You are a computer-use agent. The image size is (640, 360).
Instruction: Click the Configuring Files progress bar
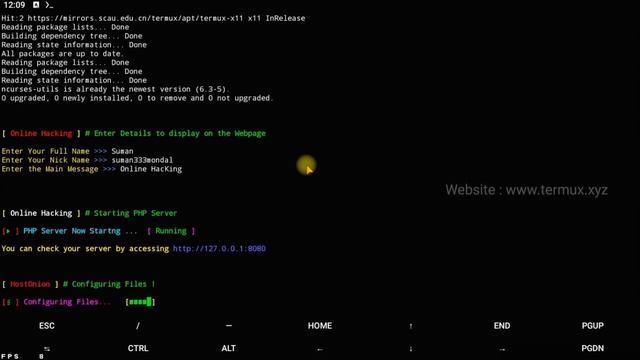(140, 302)
